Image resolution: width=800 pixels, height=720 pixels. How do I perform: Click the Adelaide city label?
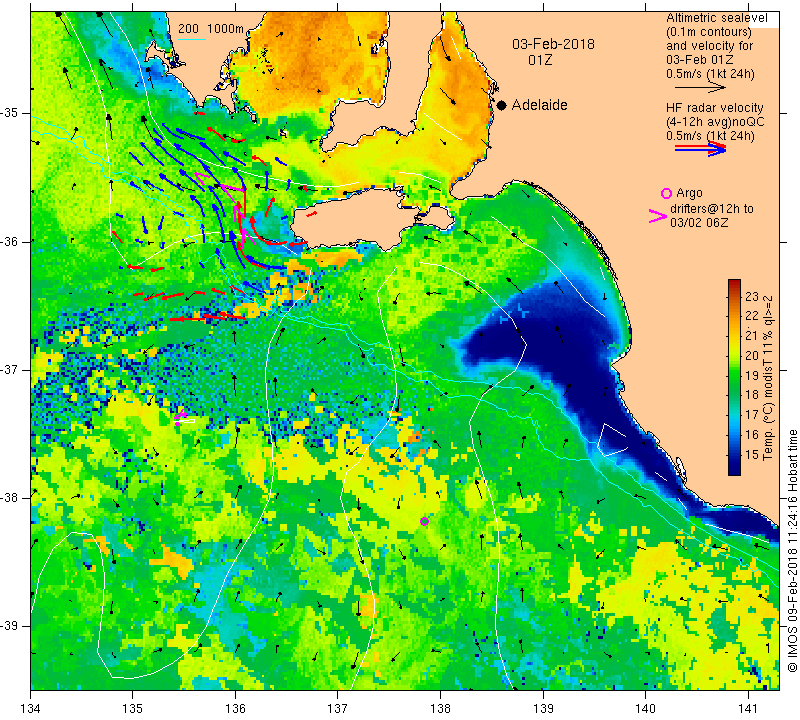tap(539, 105)
